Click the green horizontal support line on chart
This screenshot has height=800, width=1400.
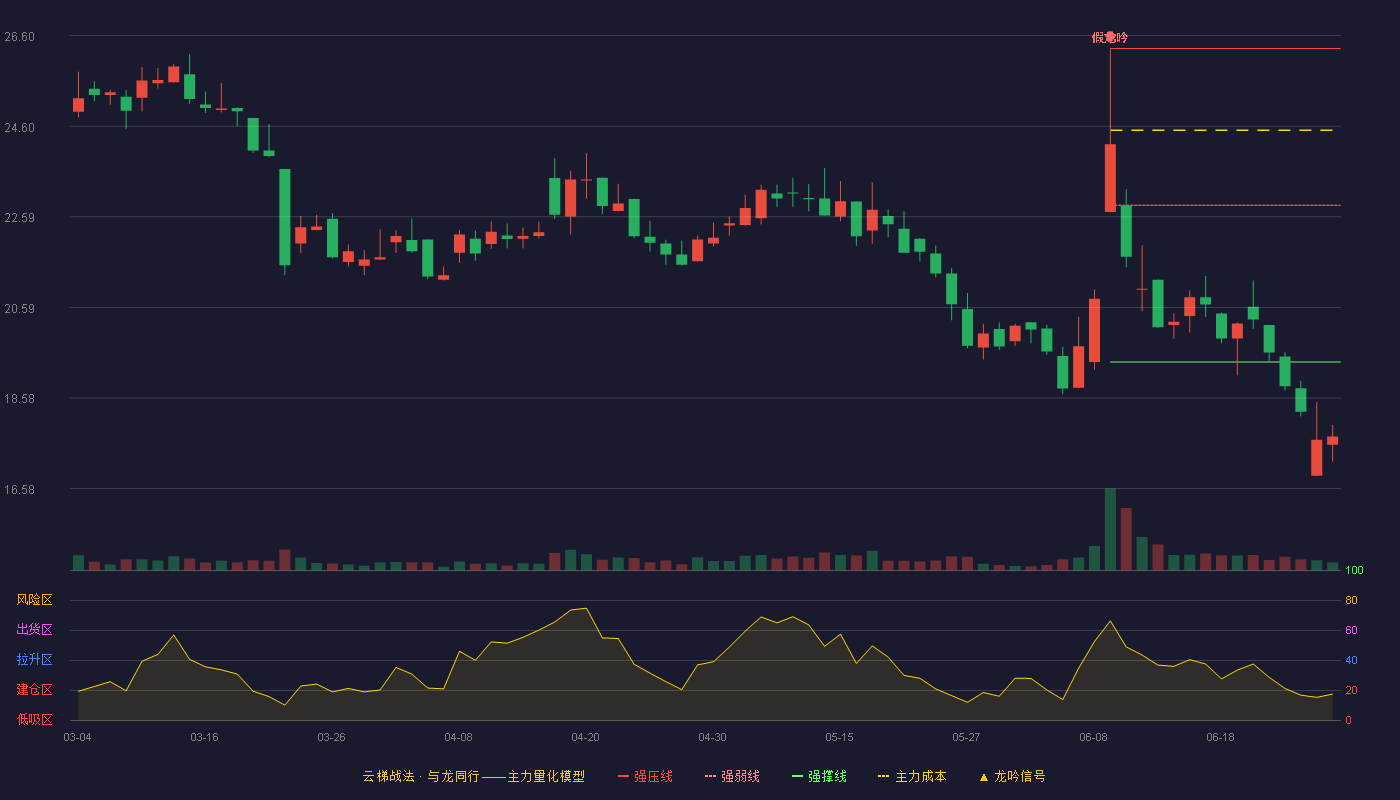tap(1225, 362)
